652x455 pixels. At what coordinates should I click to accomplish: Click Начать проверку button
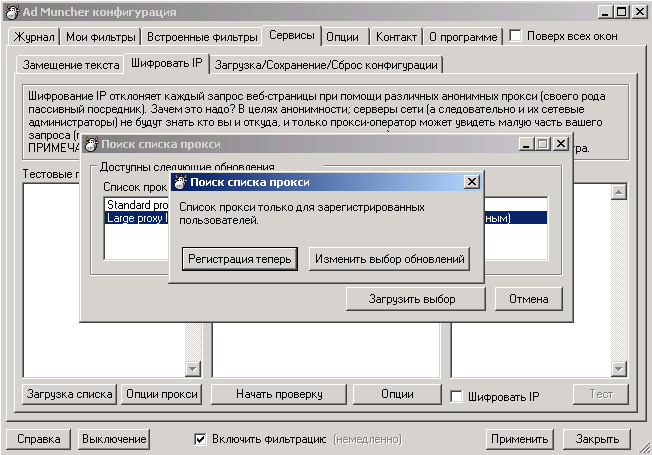tap(279, 394)
